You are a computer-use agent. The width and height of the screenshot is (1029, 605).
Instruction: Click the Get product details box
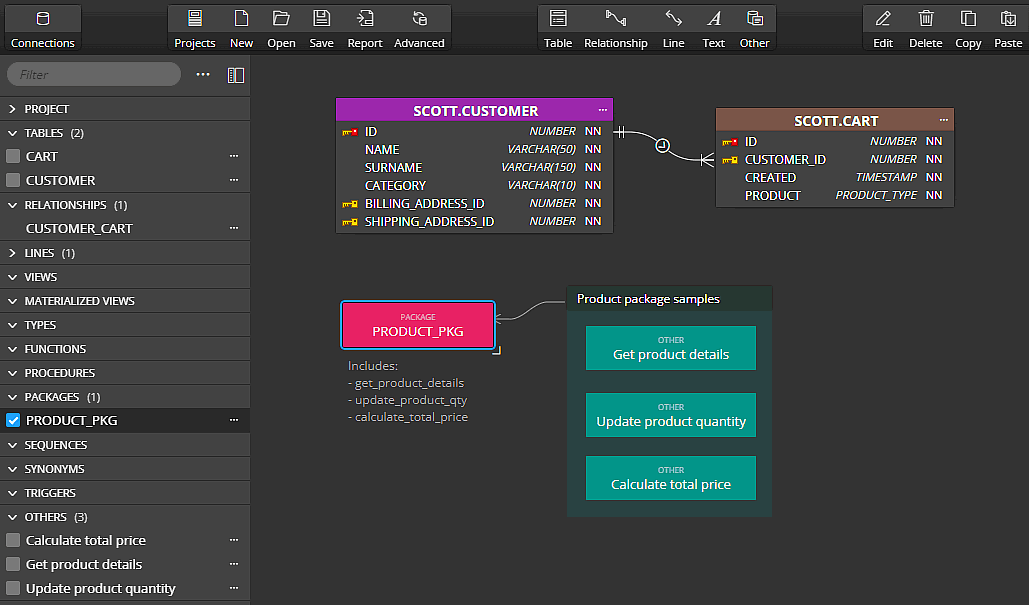670,348
